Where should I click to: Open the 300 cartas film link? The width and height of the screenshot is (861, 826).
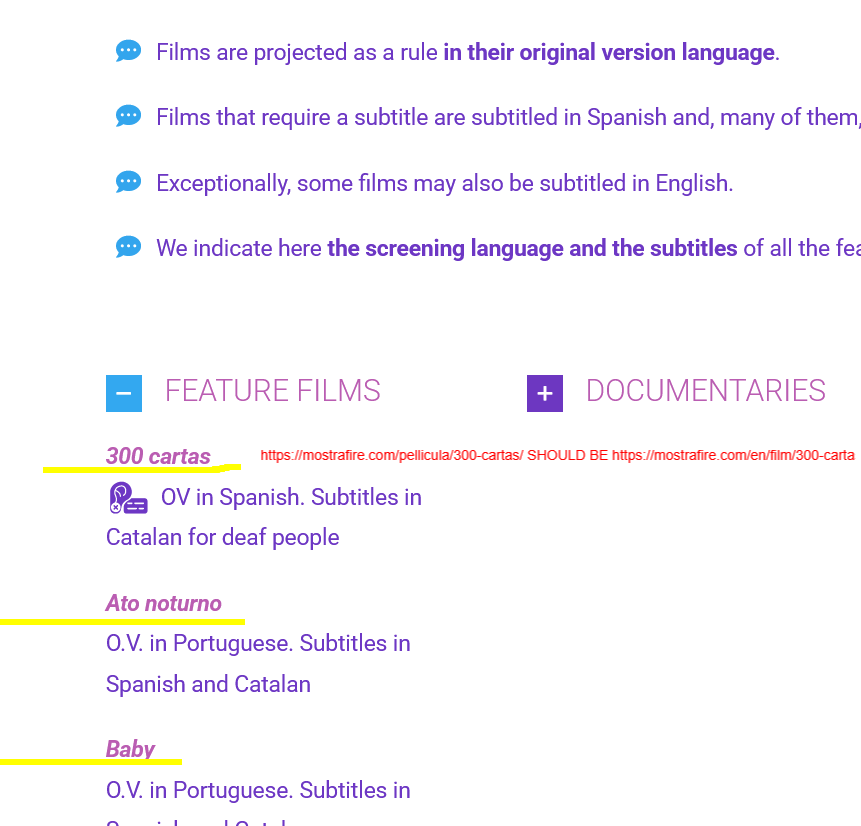[x=158, y=456]
